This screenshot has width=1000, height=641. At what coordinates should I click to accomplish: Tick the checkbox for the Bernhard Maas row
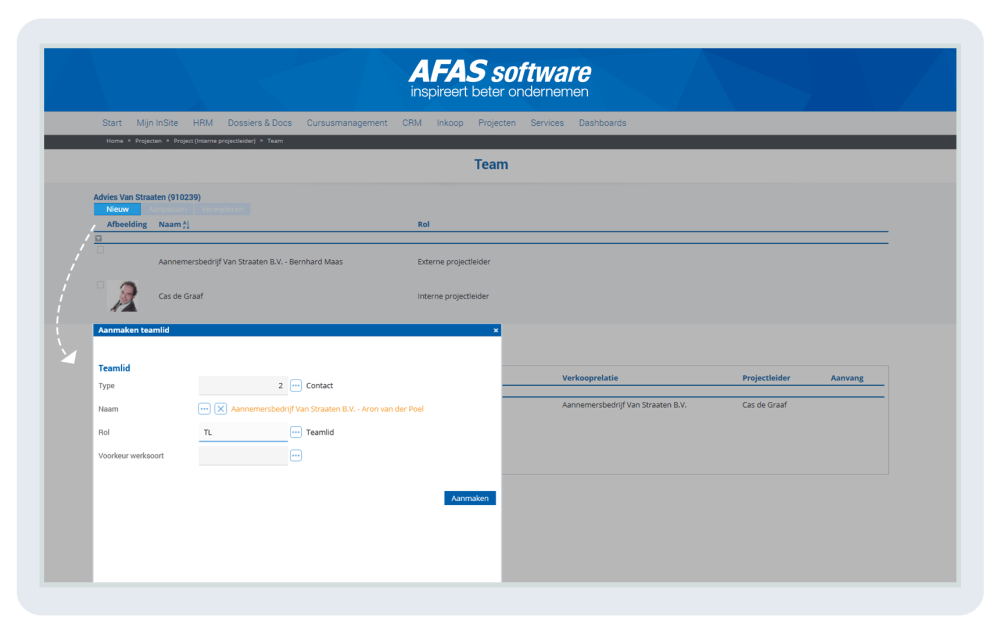pyautogui.click(x=100, y=250)
